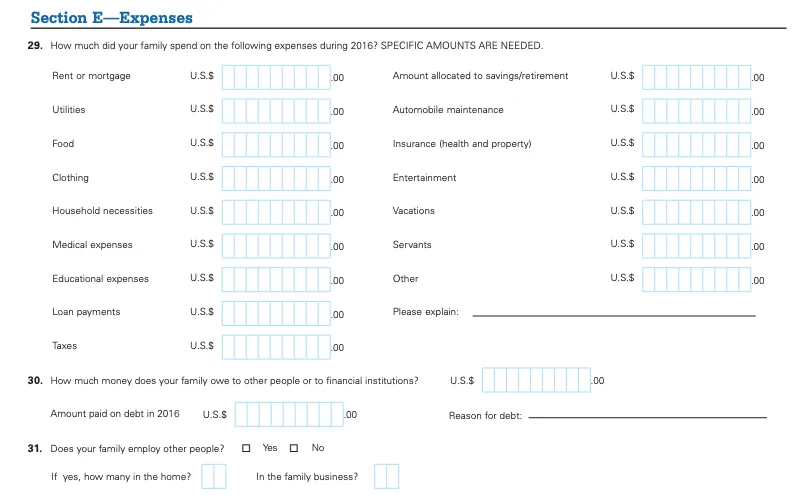
Task: Click the In the family business box
Action: click(x=387, y=477)
